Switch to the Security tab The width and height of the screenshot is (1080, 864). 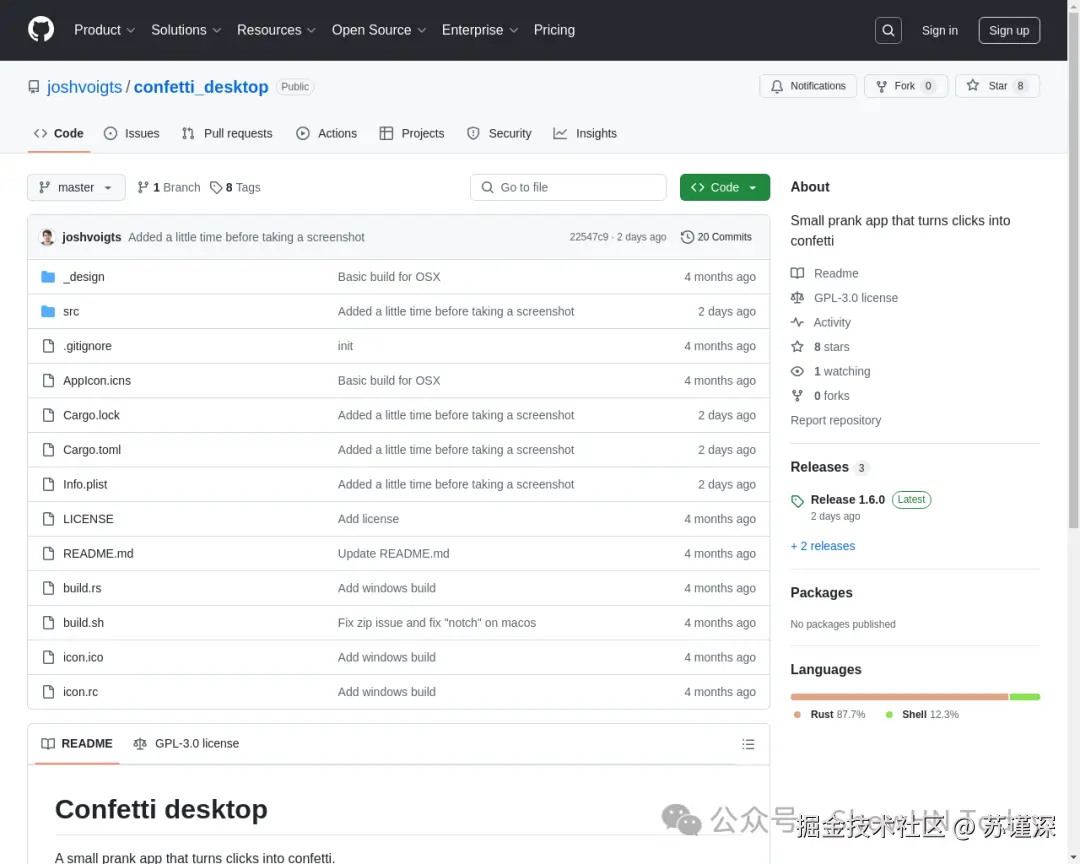pos(499,134)
